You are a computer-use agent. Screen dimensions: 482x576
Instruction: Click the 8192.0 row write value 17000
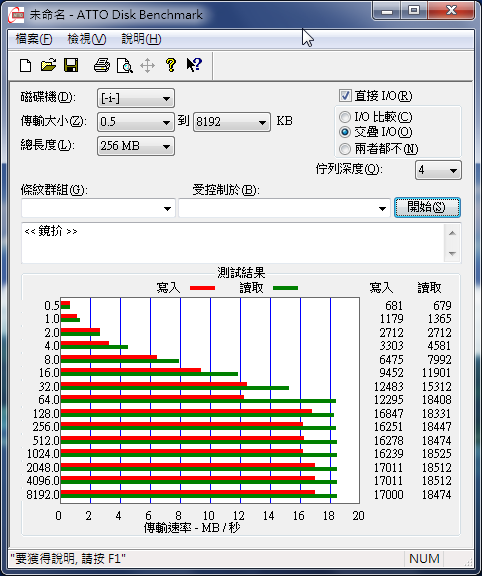click(388, 494)
